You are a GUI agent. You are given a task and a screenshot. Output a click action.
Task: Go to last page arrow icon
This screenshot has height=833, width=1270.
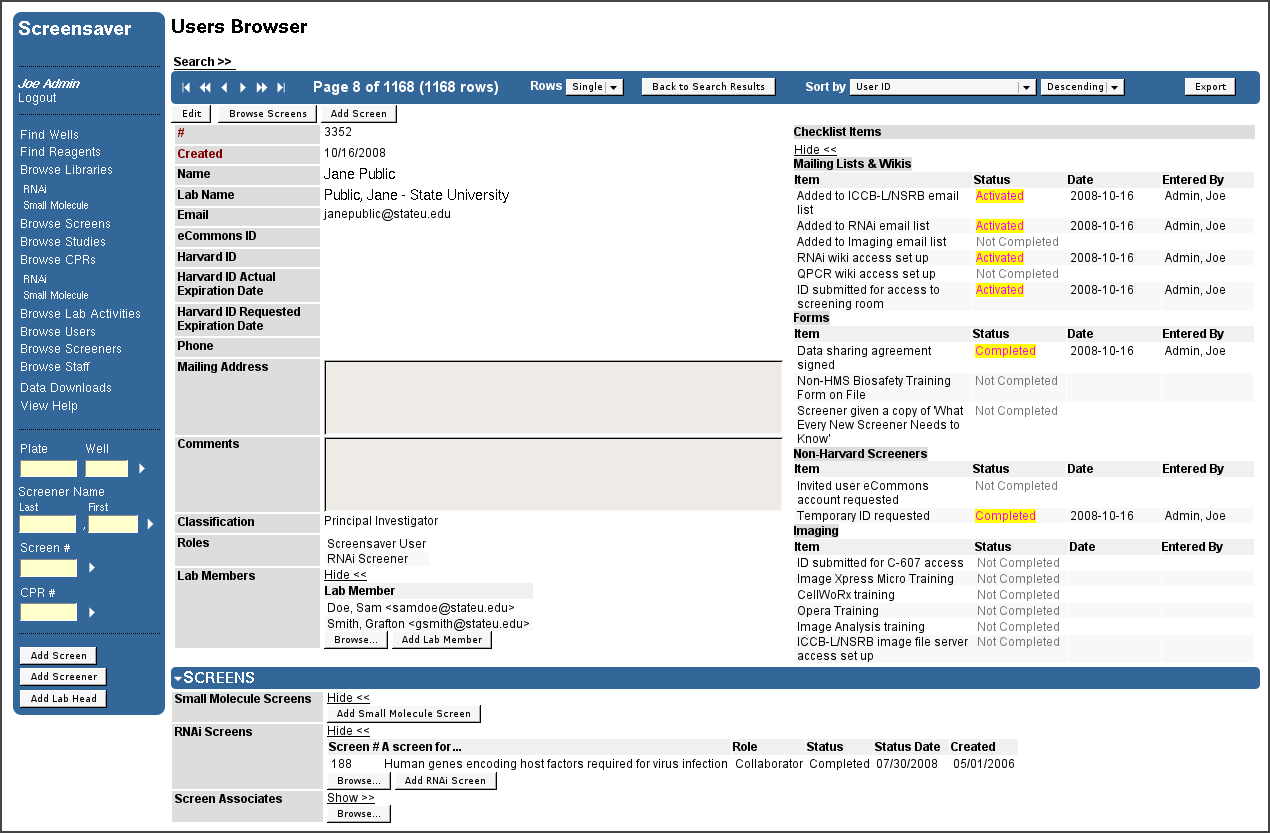click(281, 88)
